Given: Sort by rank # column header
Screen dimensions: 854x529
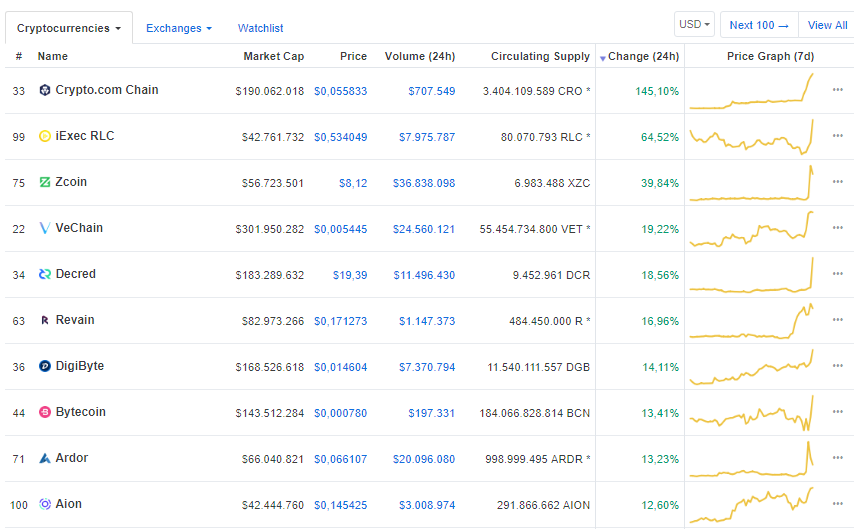Looking at the screenshot, I should (x=19, y=56).
